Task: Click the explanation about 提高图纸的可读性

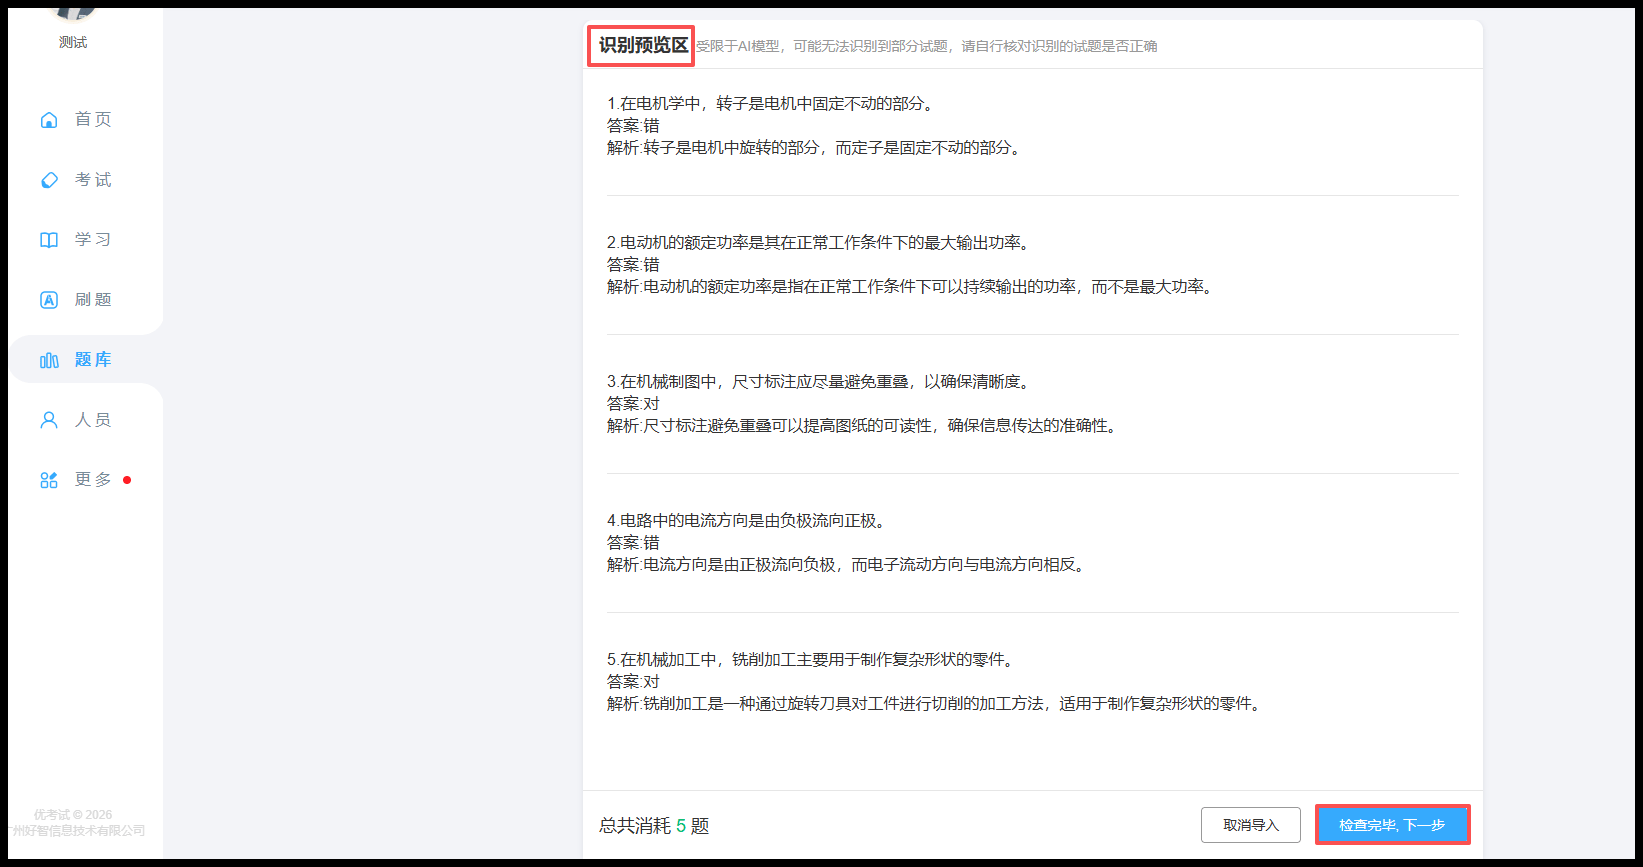Action: point(864,426)
